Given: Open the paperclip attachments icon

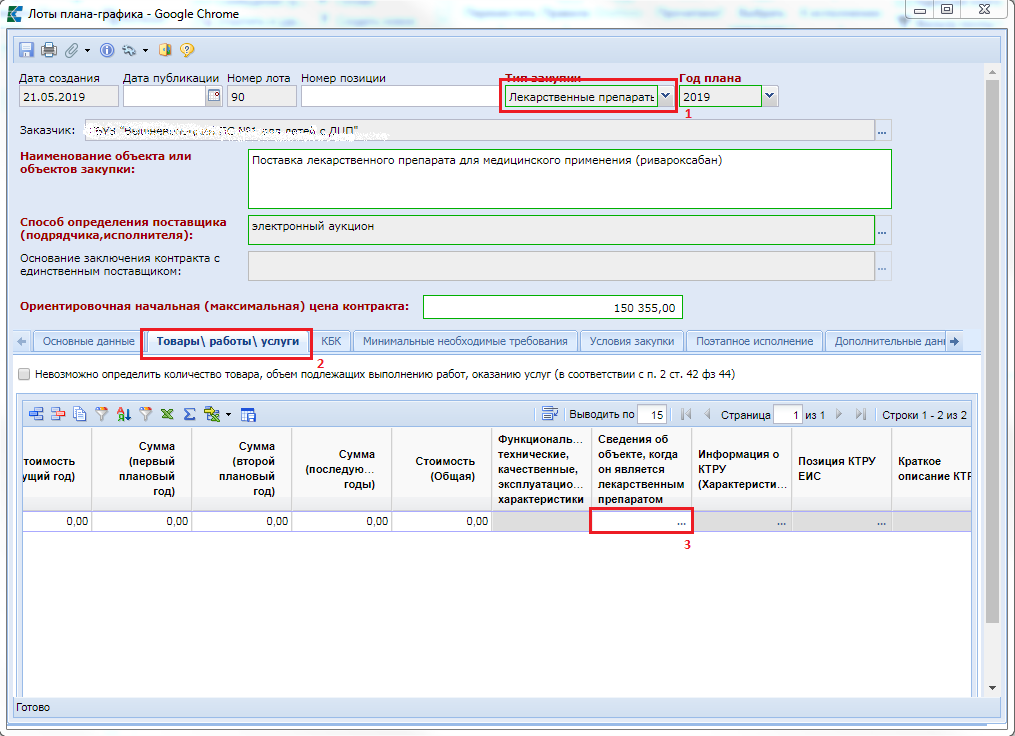Looking at the screenshot, I should pyautogui.click(x=71, y=50).
